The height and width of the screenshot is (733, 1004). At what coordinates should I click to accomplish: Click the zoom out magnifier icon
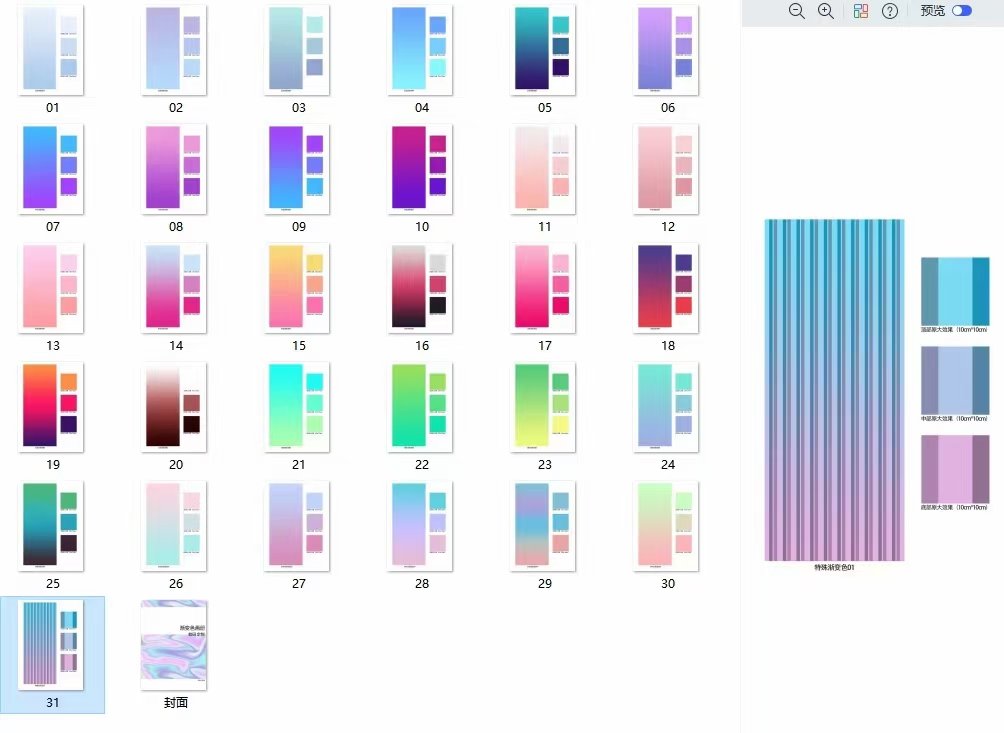click(x=797, y=11)
